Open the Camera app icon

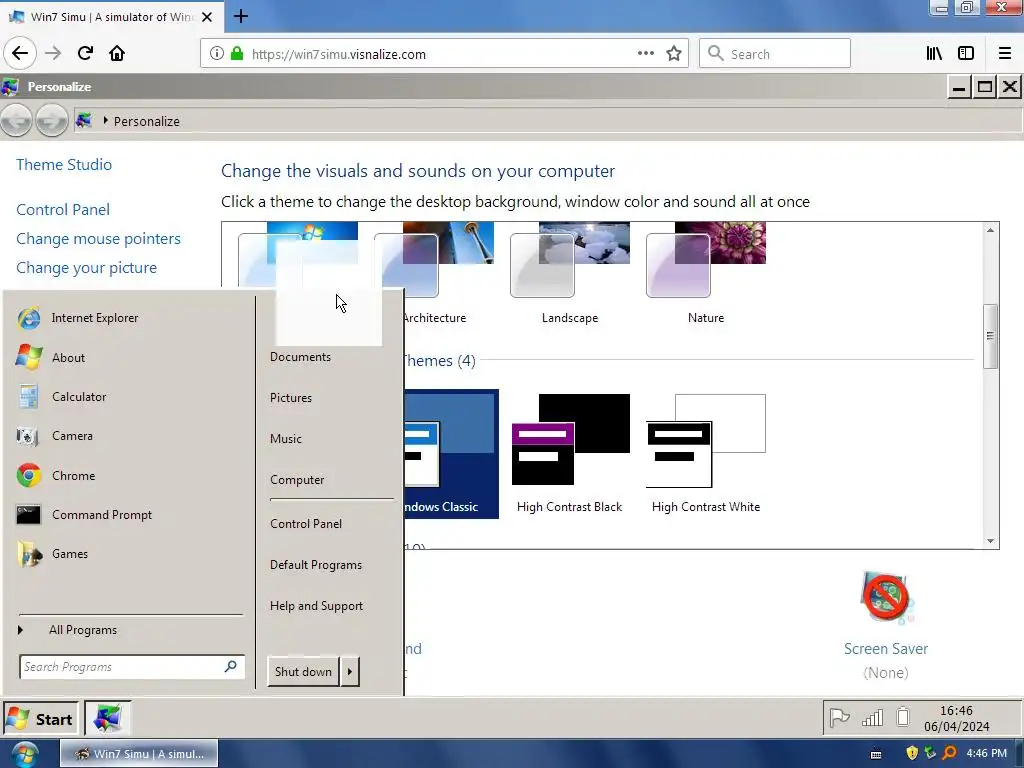pos(27,436)
